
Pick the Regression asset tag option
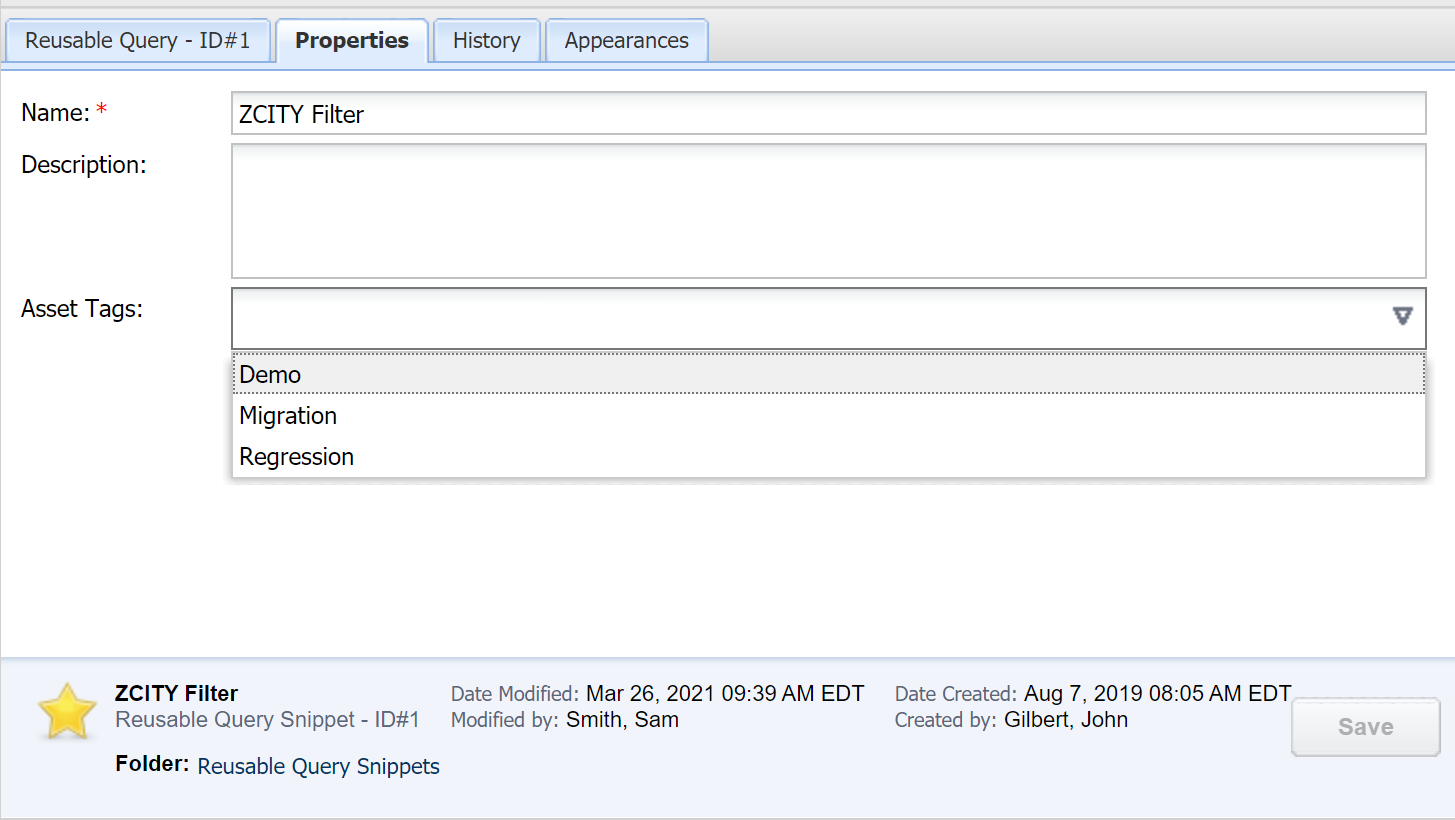point(297,456)
